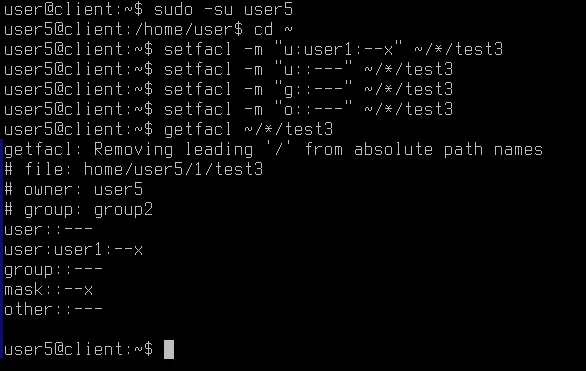Viewport: 586px width, 371px height.
Task: Click the blinking cursor block at the prompt
Action: 169,349
